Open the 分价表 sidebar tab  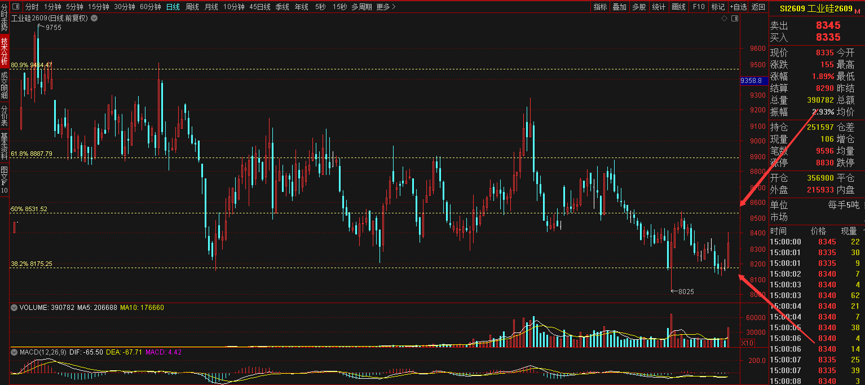(4, 114)
